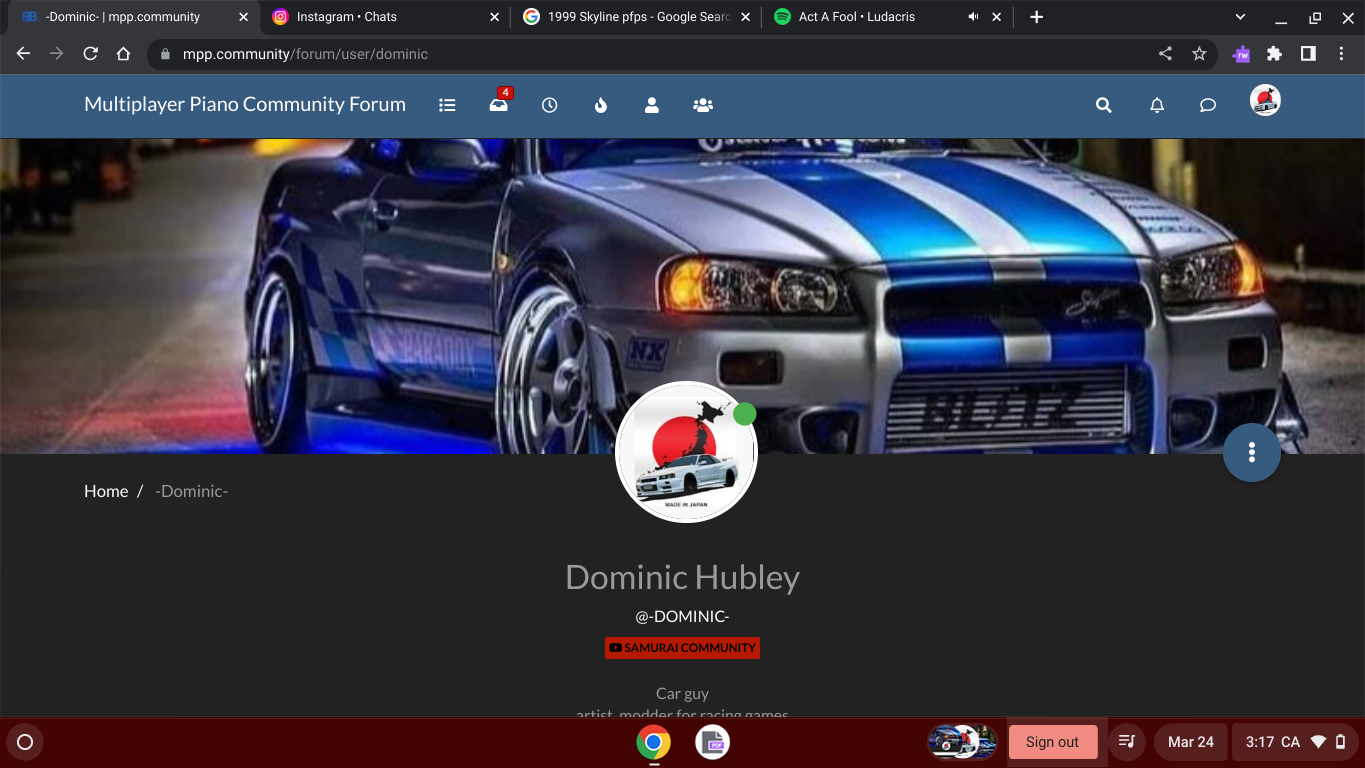Open the PDF app on shelf
Image resolution: width=1365 pixels, height=768 pixels.
713,742
